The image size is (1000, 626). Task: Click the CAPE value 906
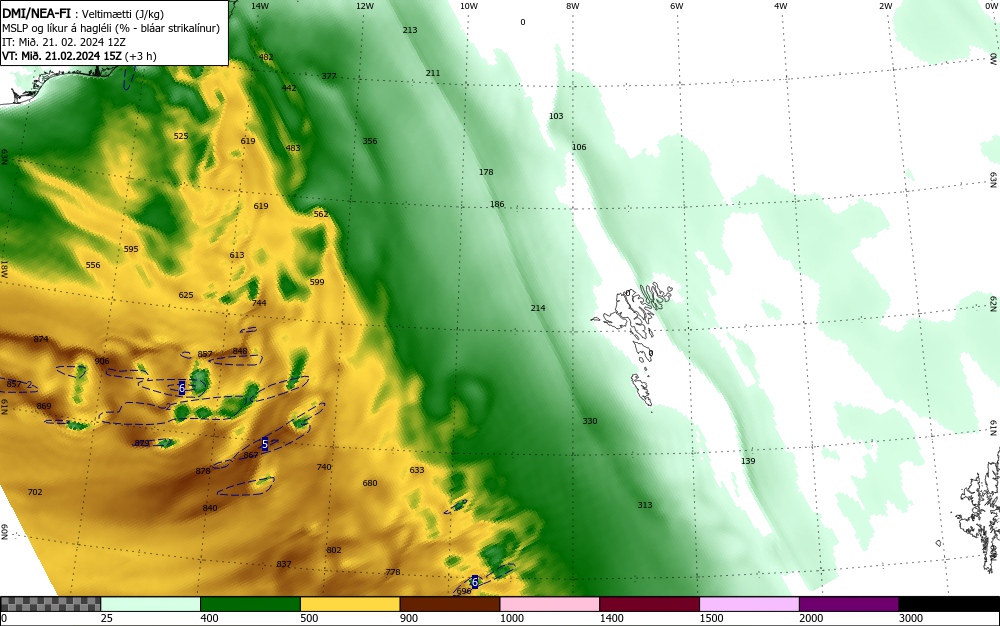tap(101, 361)
